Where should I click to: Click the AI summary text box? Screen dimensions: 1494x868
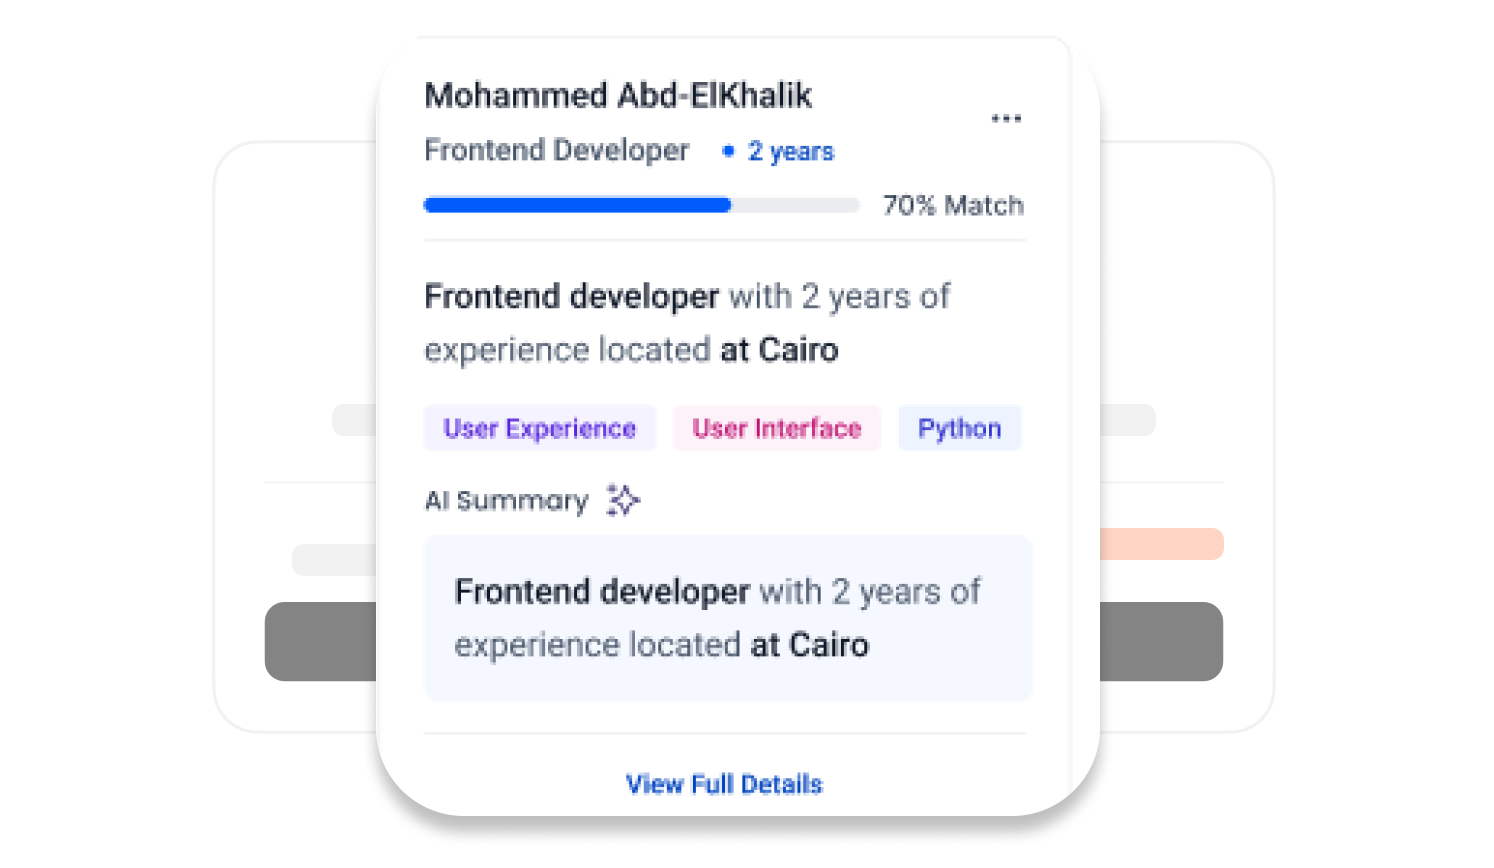pos(728,618)
